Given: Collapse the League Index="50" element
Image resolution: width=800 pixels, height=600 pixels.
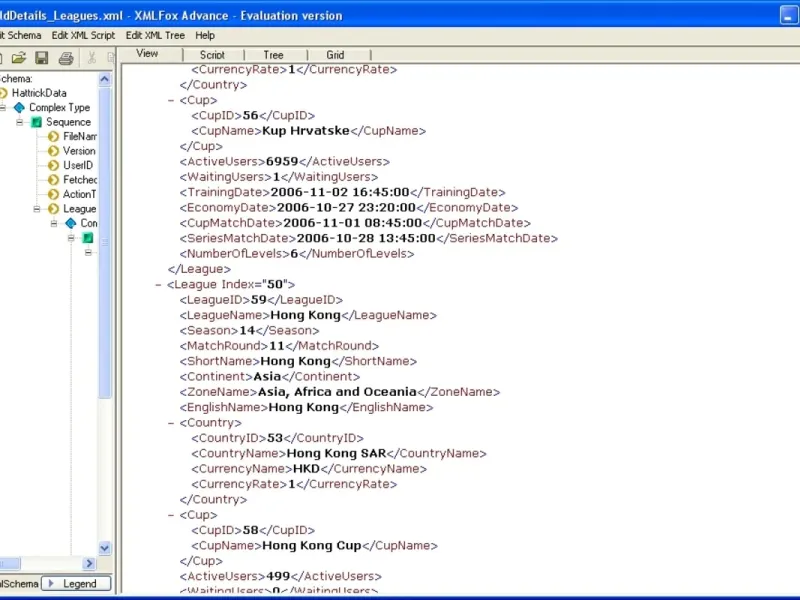Looking at the screenshot, I should point(158,285).
